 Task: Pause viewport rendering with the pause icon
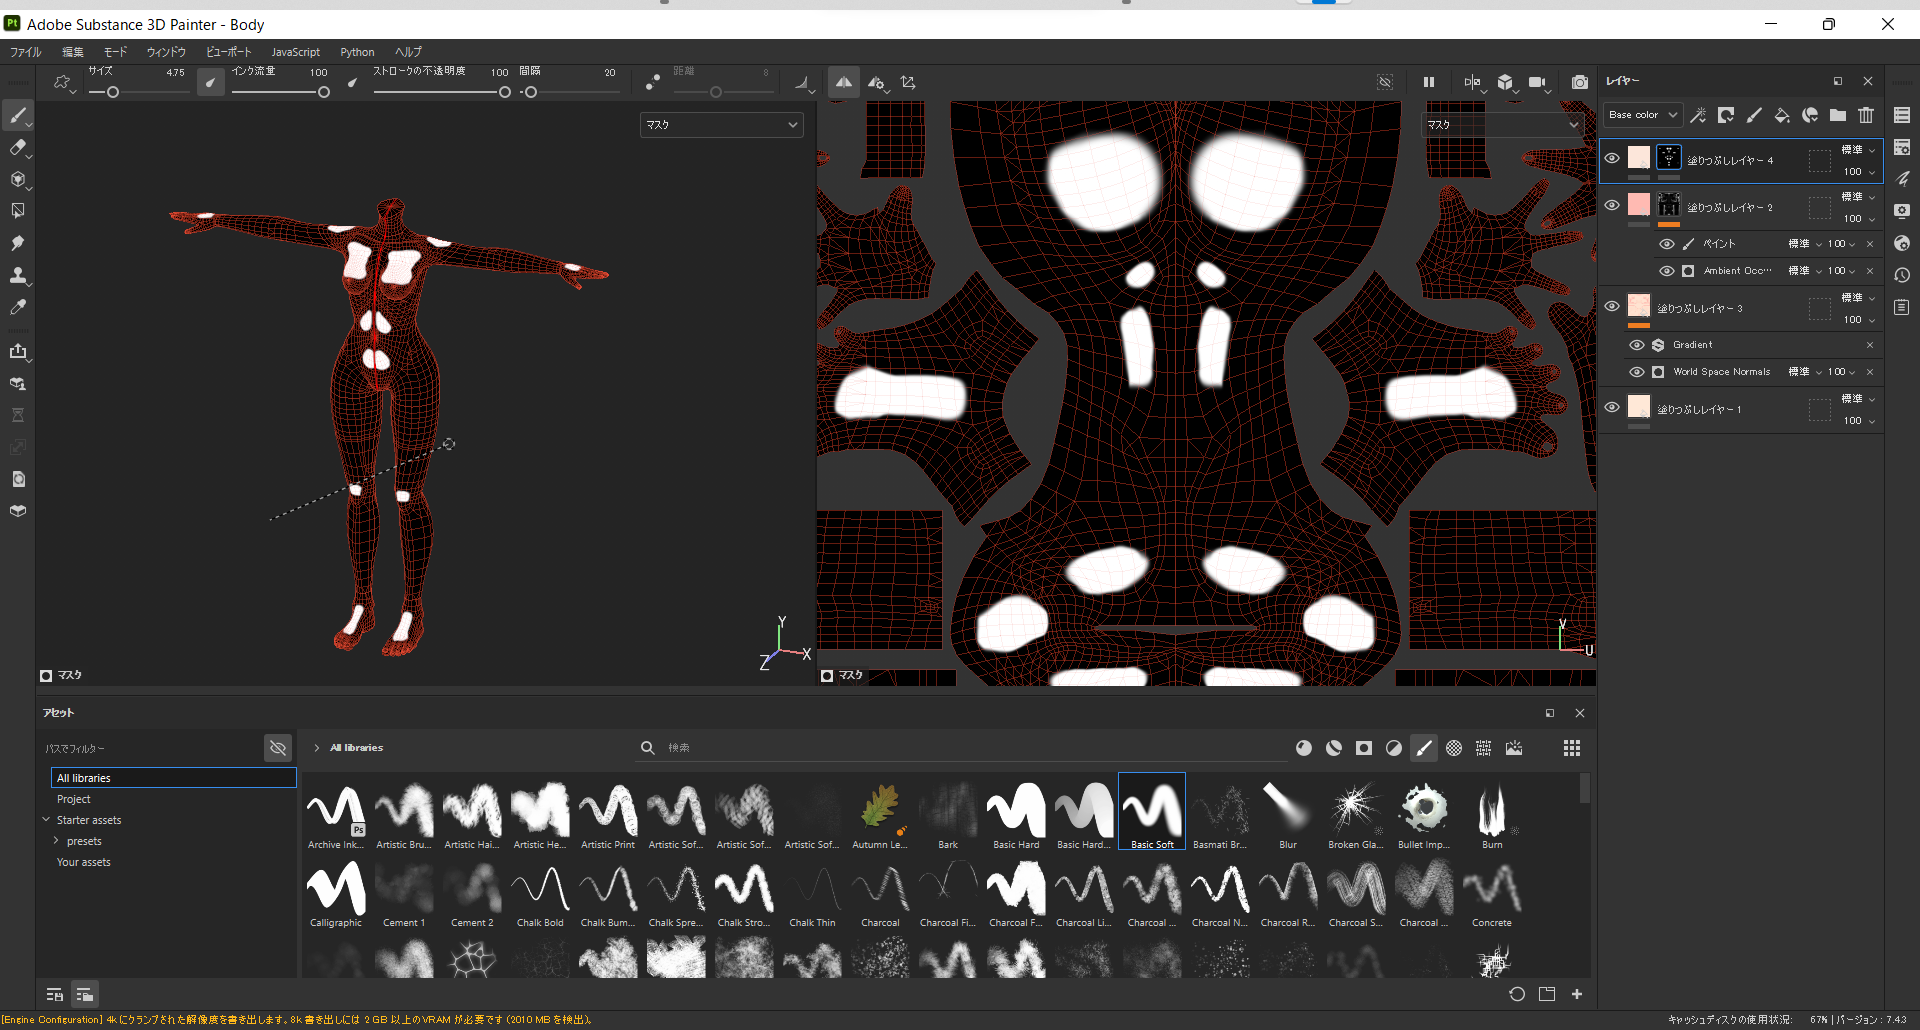tap(1429, 82)
